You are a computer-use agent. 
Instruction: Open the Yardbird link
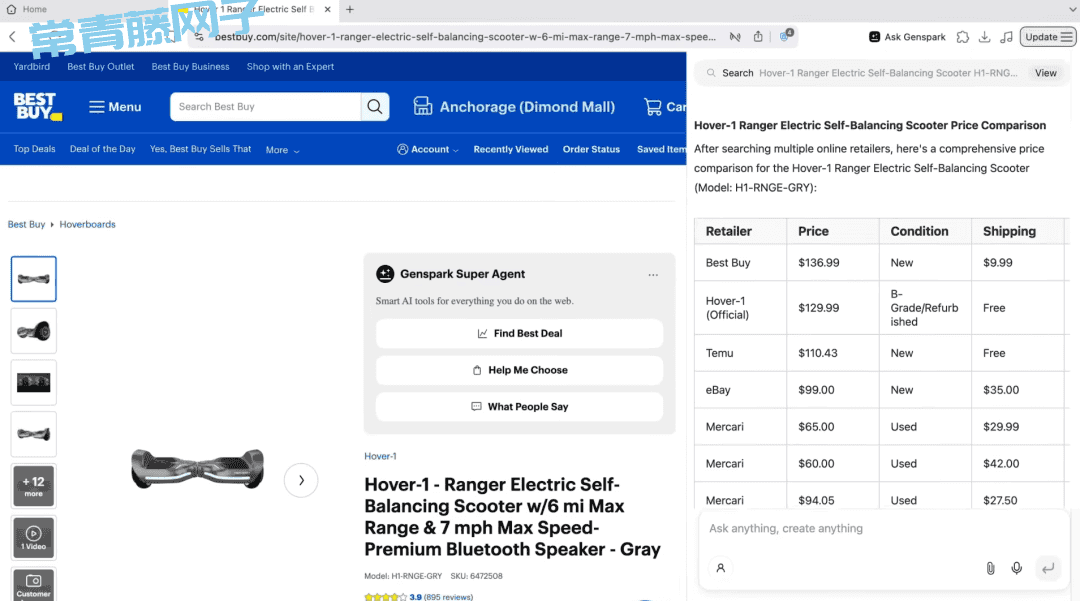32,67
